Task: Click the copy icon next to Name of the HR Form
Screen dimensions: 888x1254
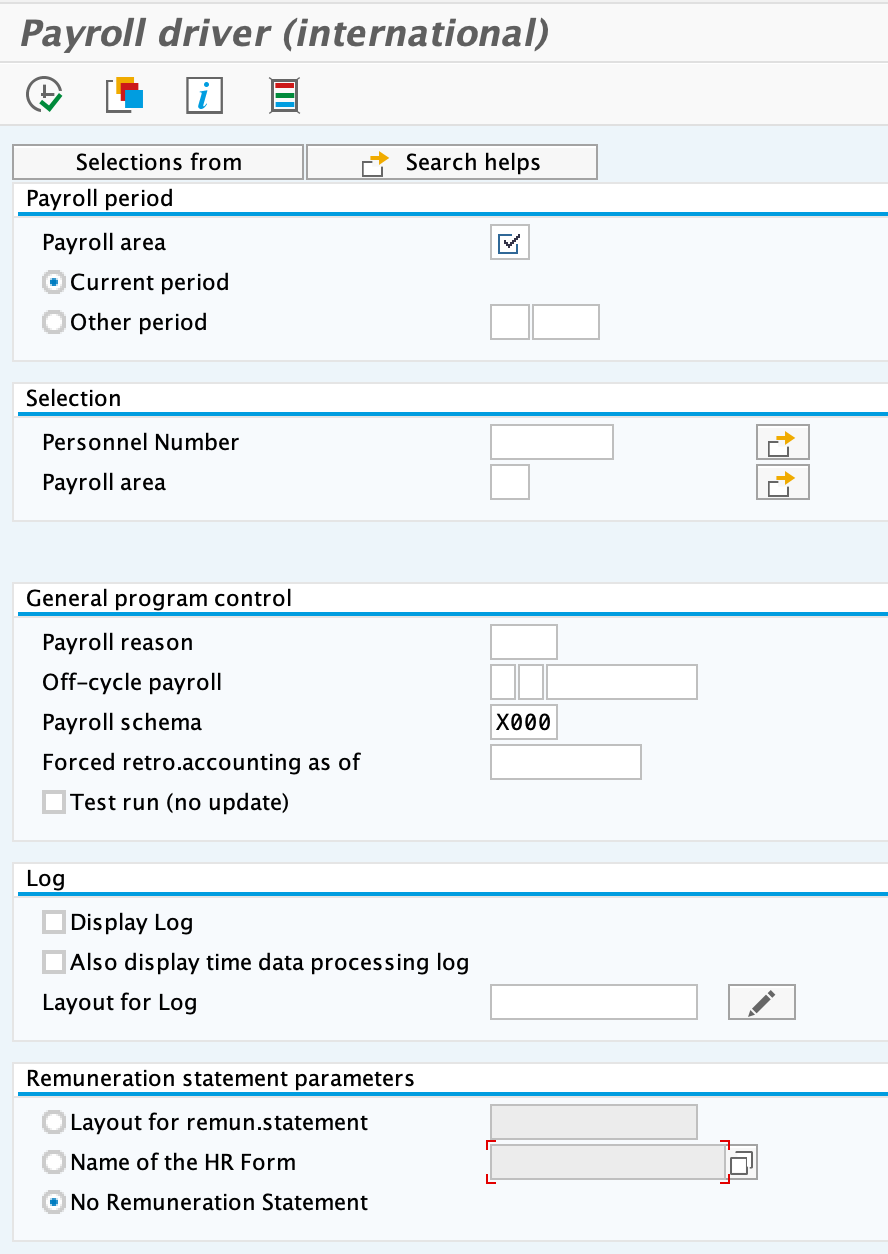Action: [x=742, y=1161]
